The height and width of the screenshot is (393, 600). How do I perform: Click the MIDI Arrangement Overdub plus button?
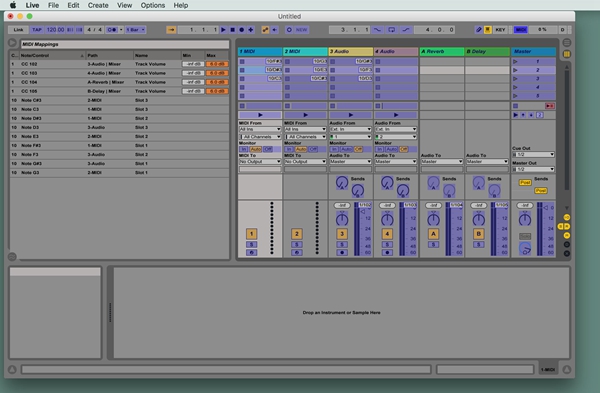pos(251,29)
